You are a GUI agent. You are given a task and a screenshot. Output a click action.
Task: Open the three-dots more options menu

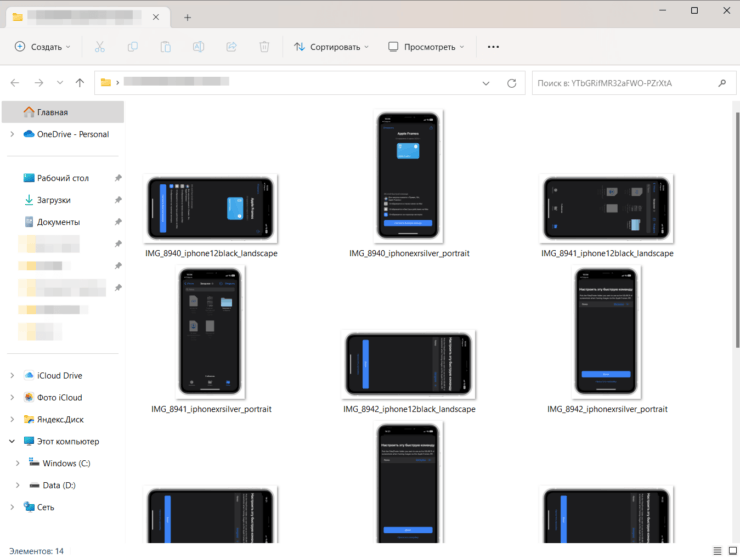[x=493, y=47]
